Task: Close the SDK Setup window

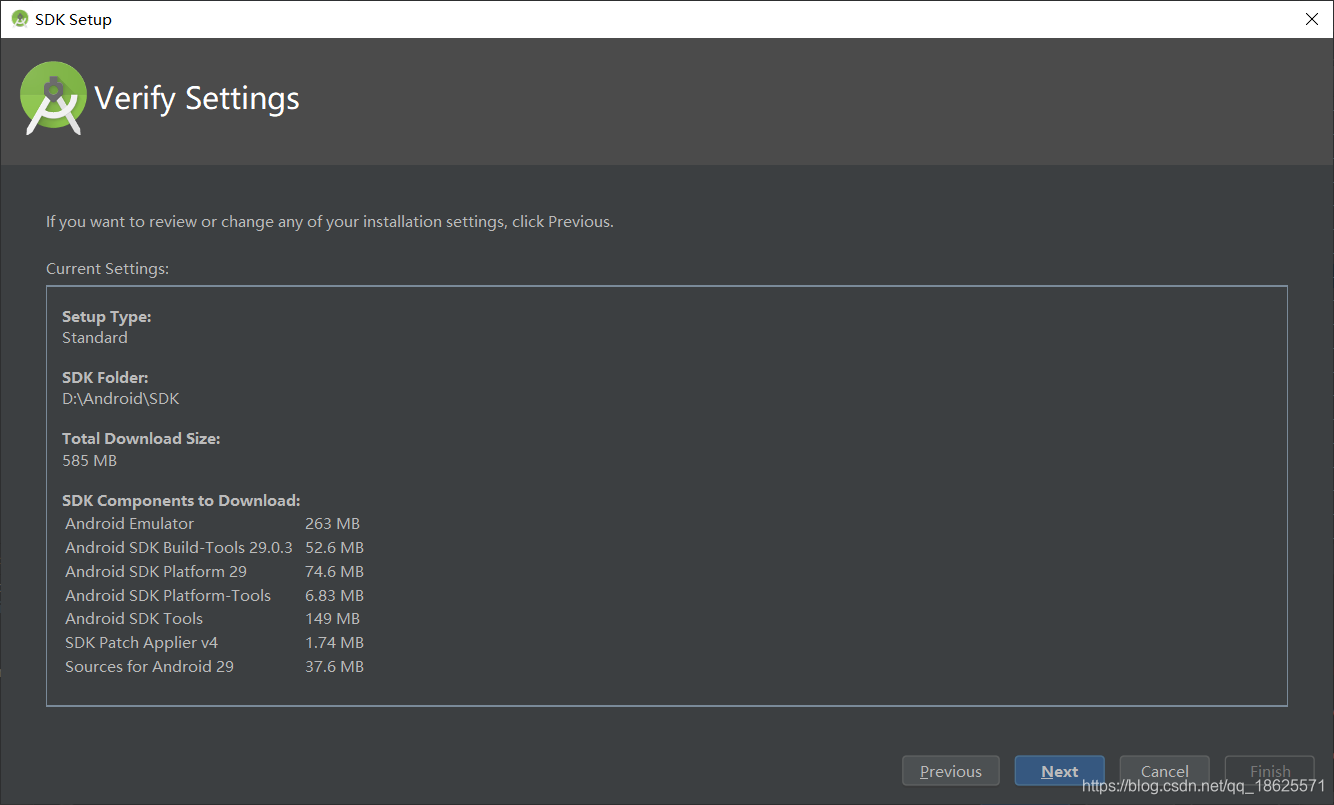Action: pyautogui.click(x=1311, y=19)
